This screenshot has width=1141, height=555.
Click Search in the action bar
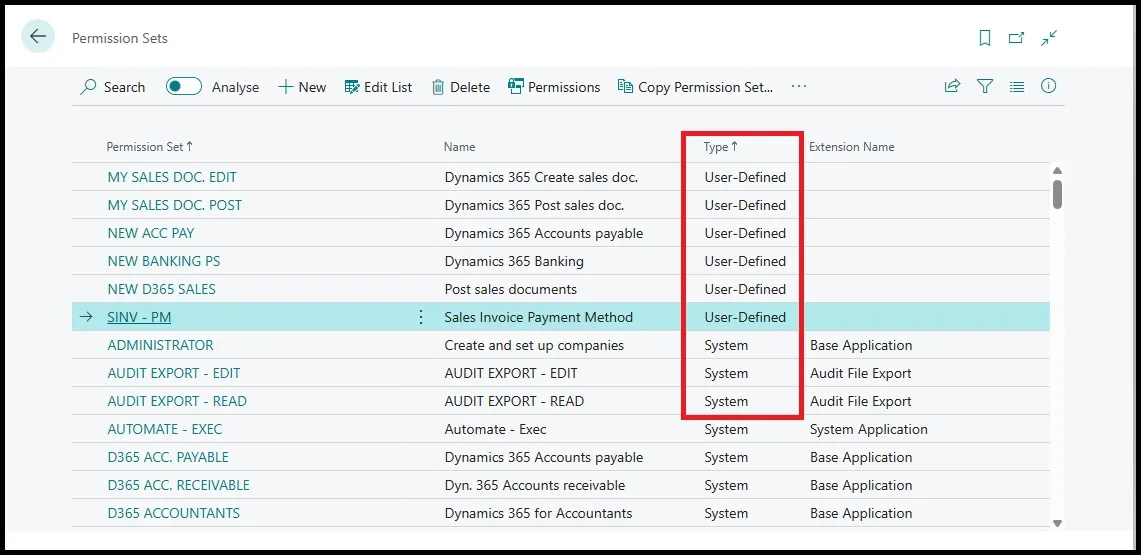click(113, 87)
